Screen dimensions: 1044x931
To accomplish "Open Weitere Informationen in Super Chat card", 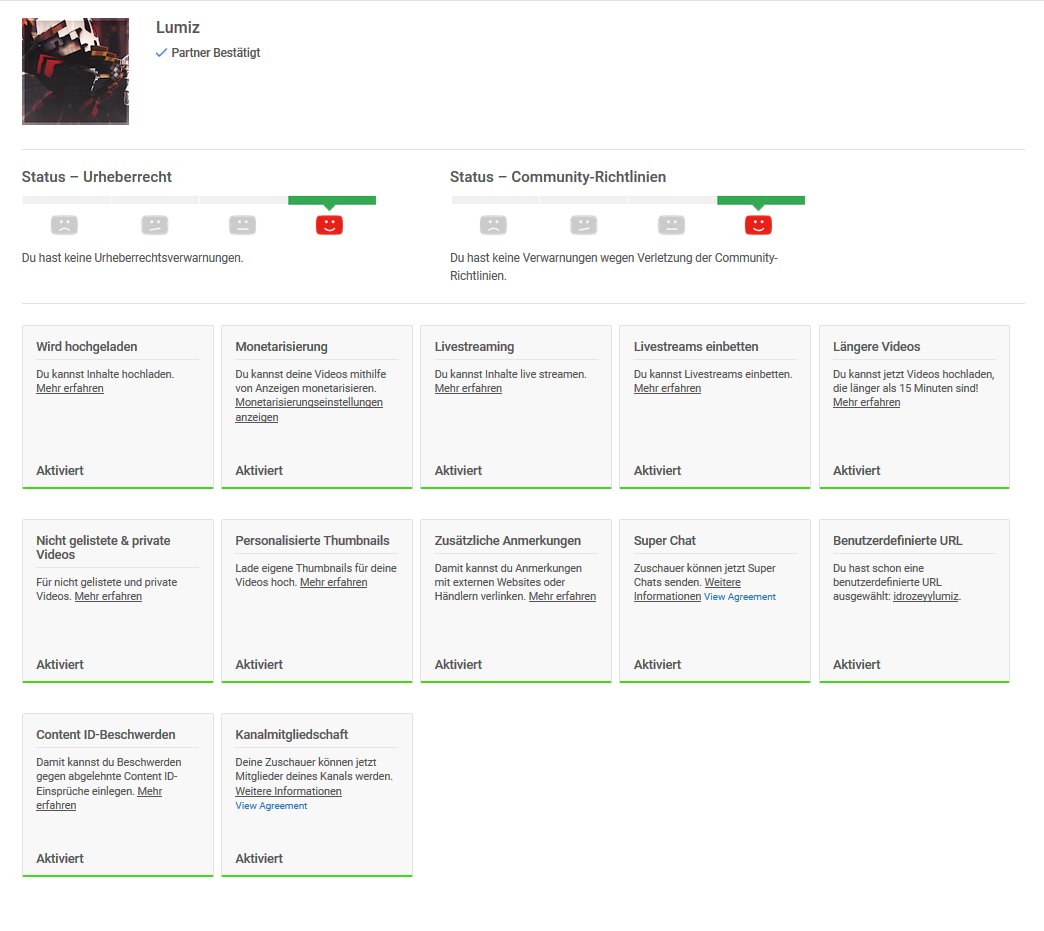I will 687,589.
